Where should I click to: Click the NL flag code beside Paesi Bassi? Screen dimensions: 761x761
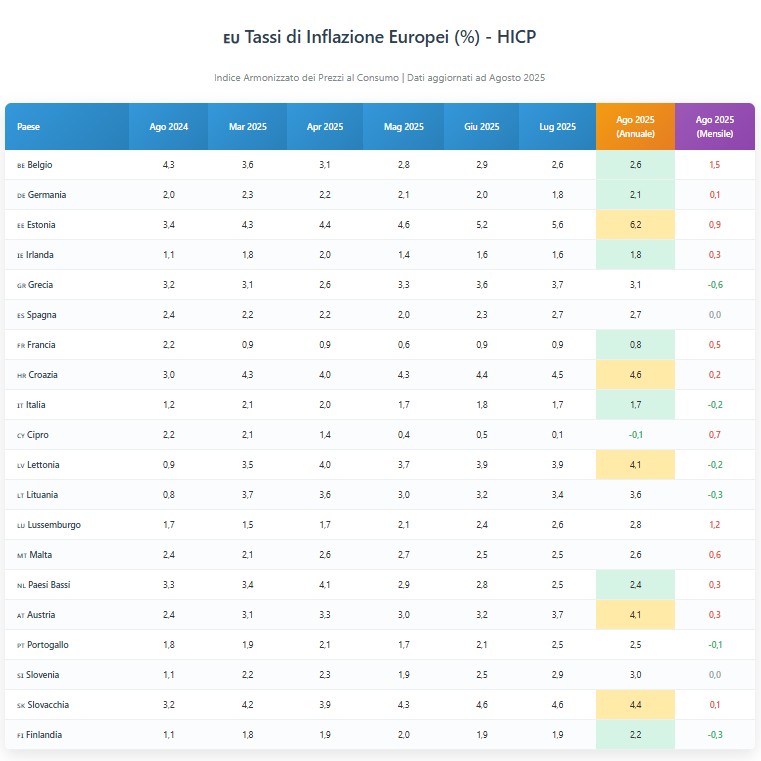click(21, 585)
